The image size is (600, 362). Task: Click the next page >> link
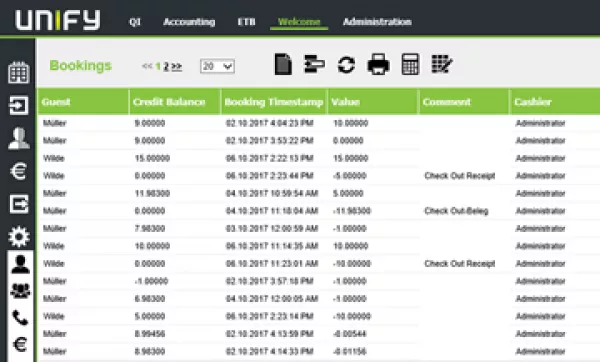pos(176,66)
